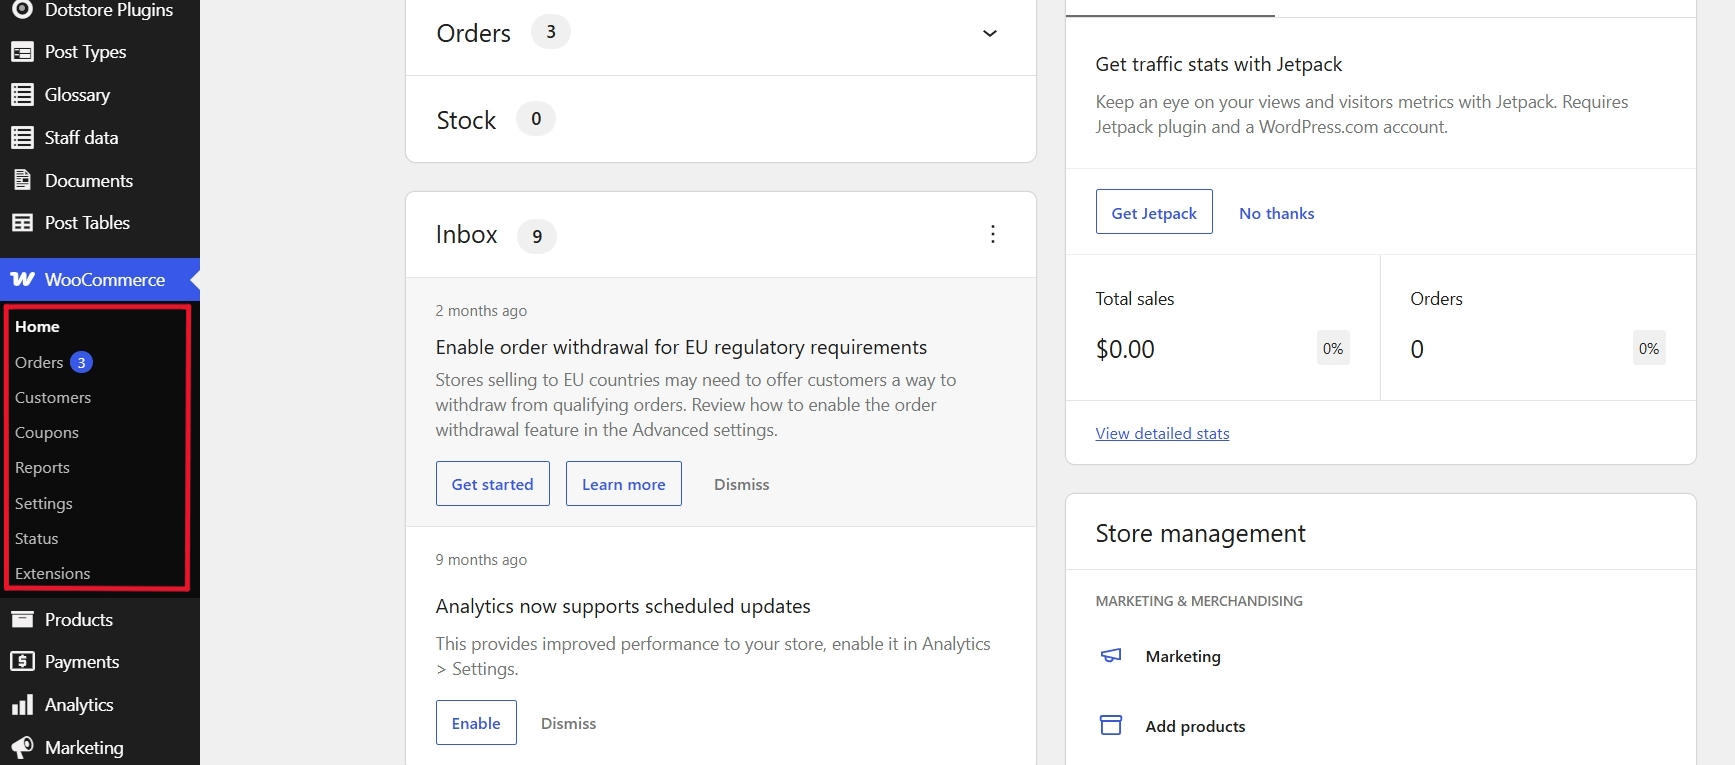Open Add products in Store management
The image size is (1735, 765).
pyautogui.click(x=1196, y=726)
